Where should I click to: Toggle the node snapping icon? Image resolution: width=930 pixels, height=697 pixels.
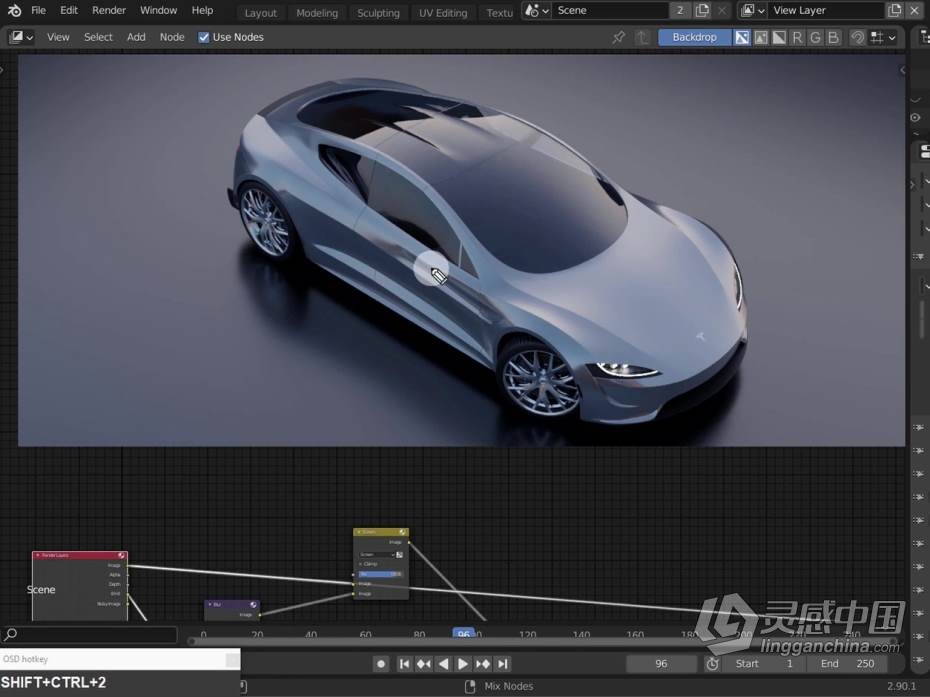(x=857, y=37)
